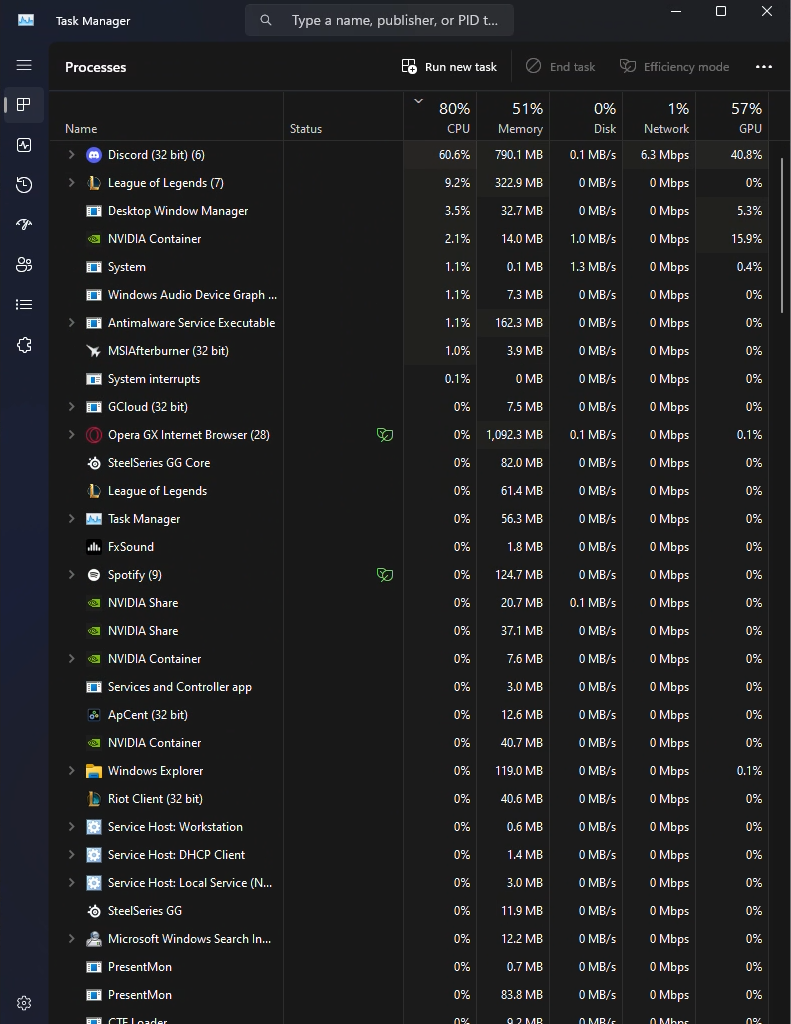Image resolution: width=791 pixels, height=1024 pixels.
Task: Sort by the Memory column header
Action: (513, 116)
